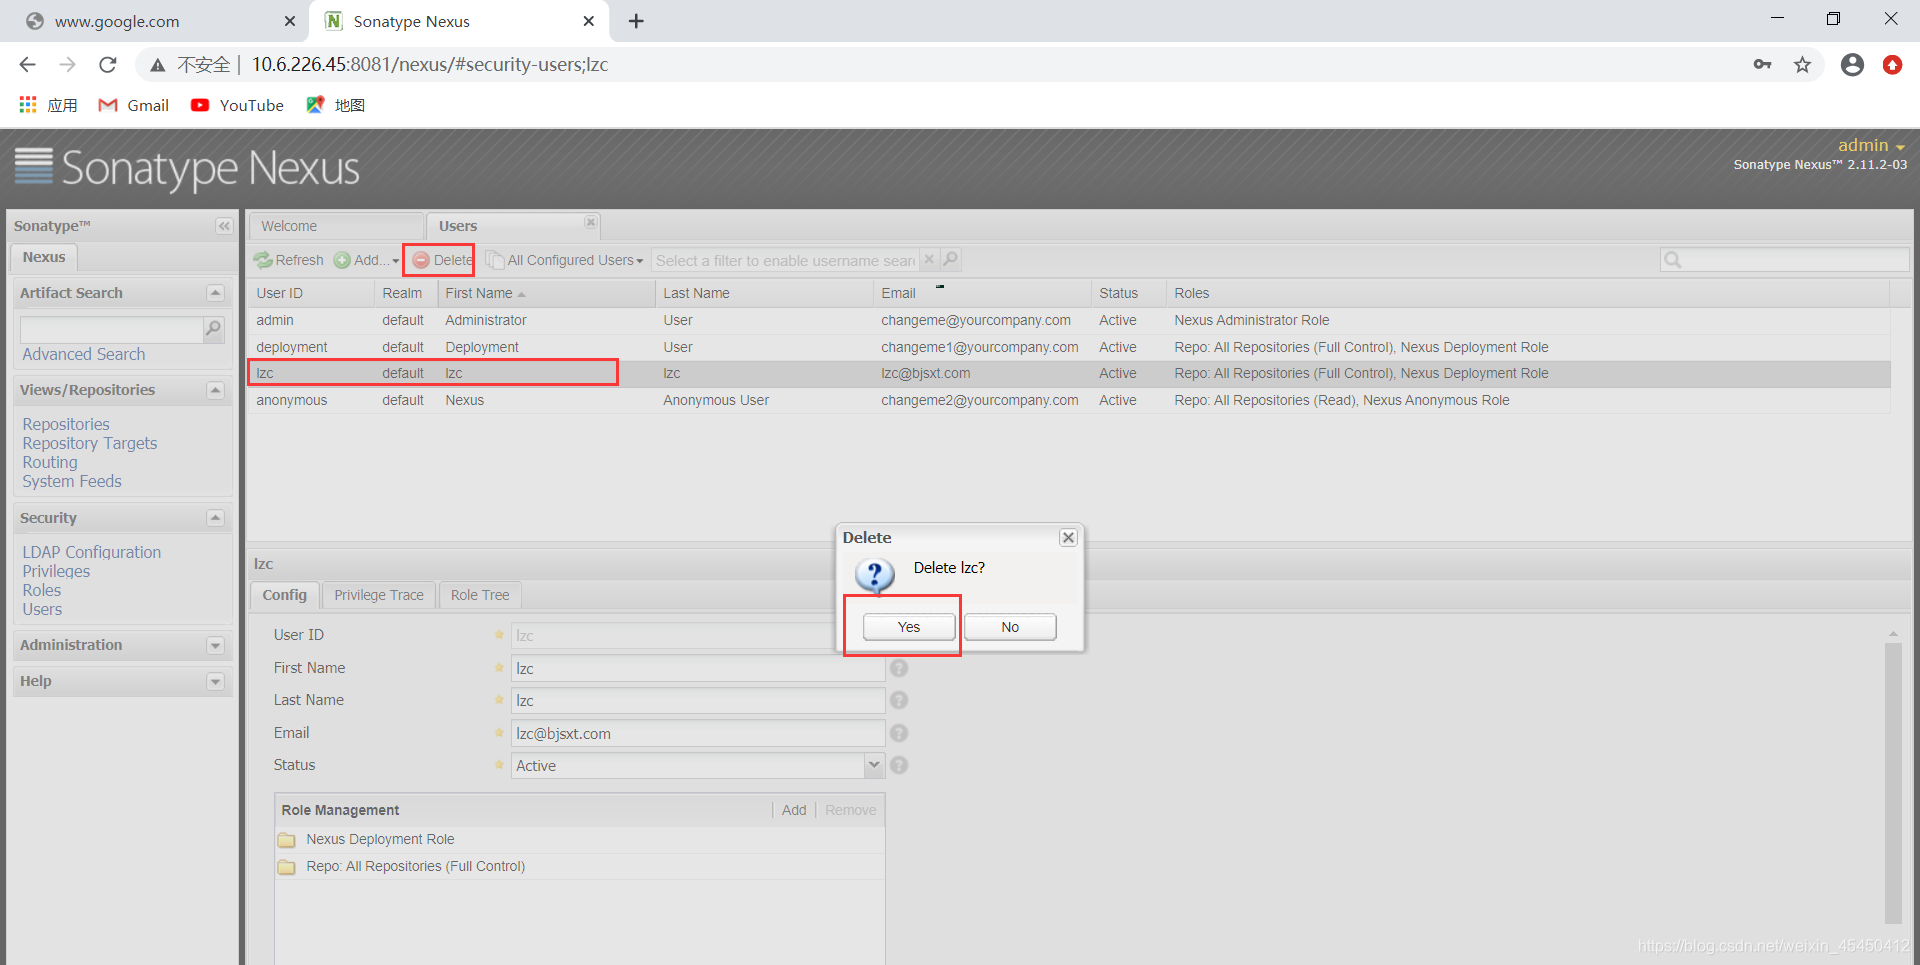
Task: Click the Delete user toolbar button
Action: pos(442,260)
